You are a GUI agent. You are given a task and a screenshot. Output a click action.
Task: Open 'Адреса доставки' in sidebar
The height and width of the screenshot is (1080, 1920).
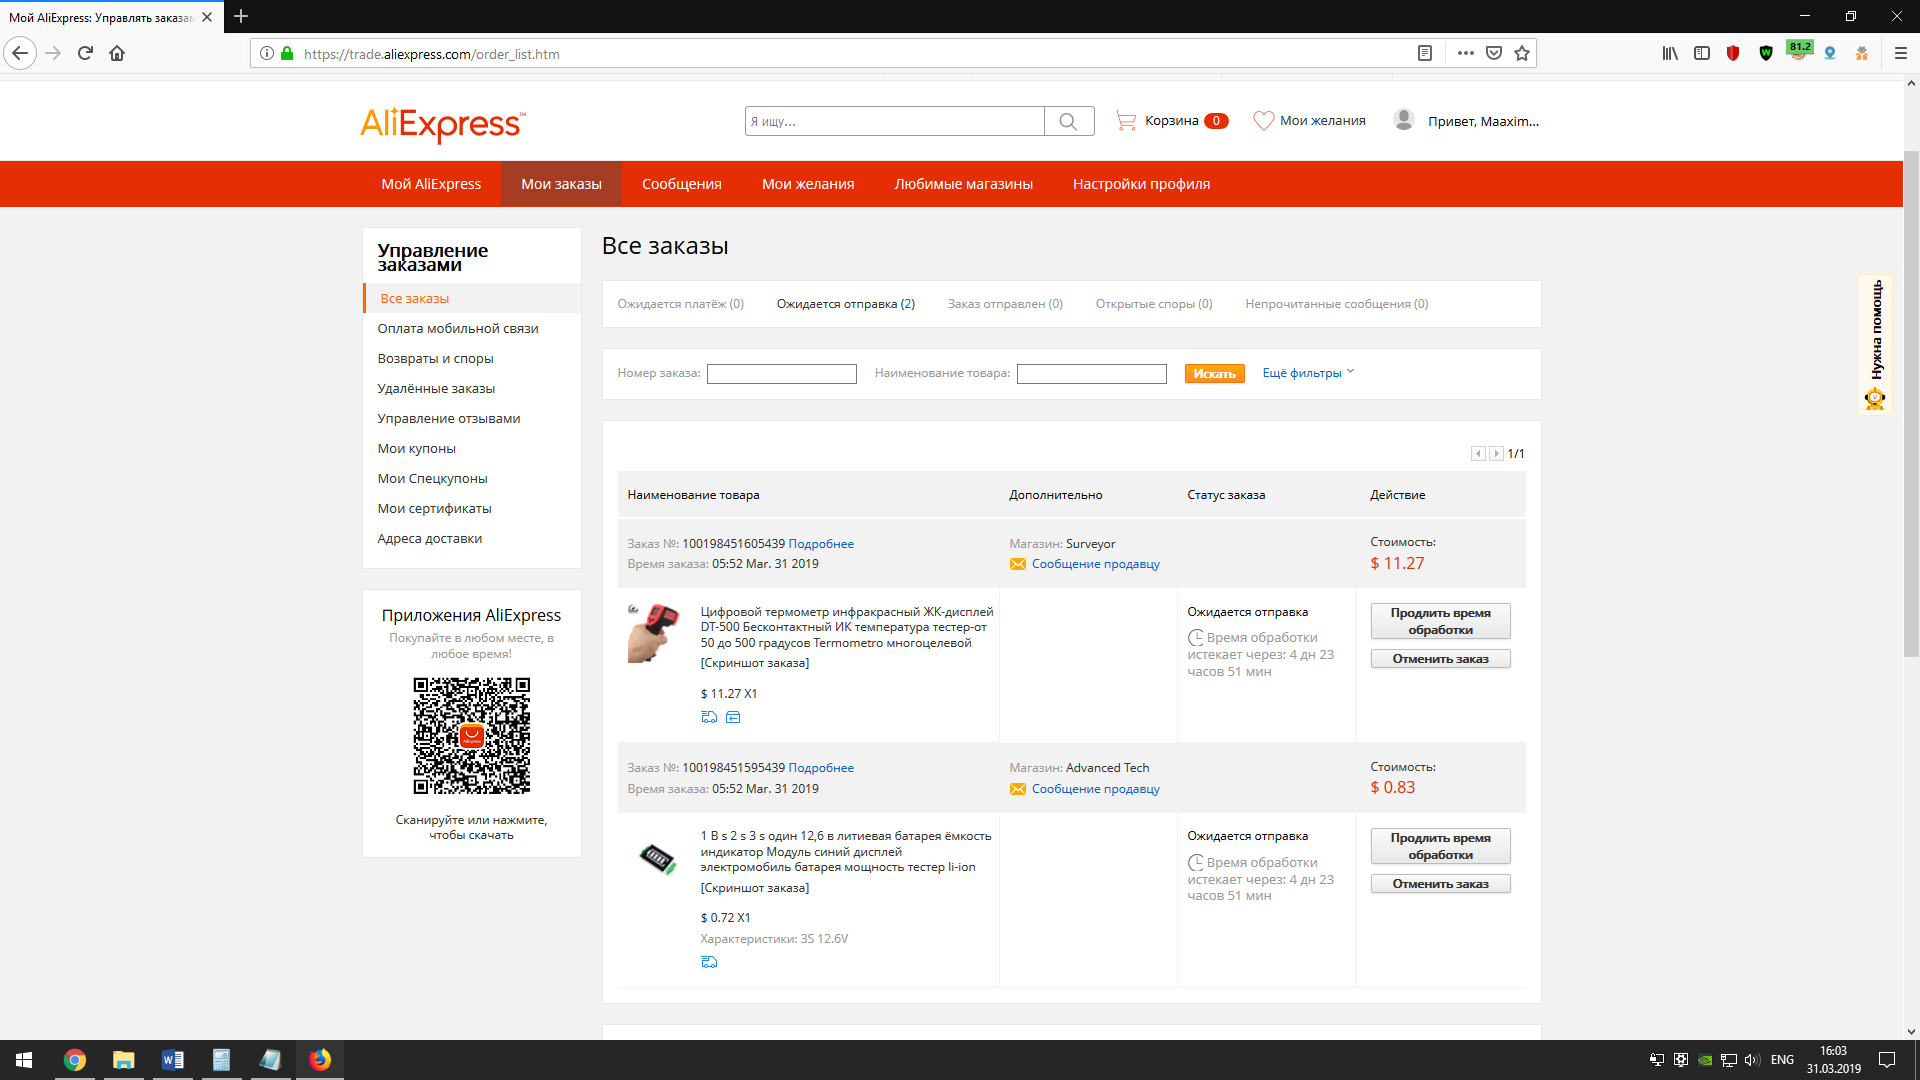coord(429,538)
